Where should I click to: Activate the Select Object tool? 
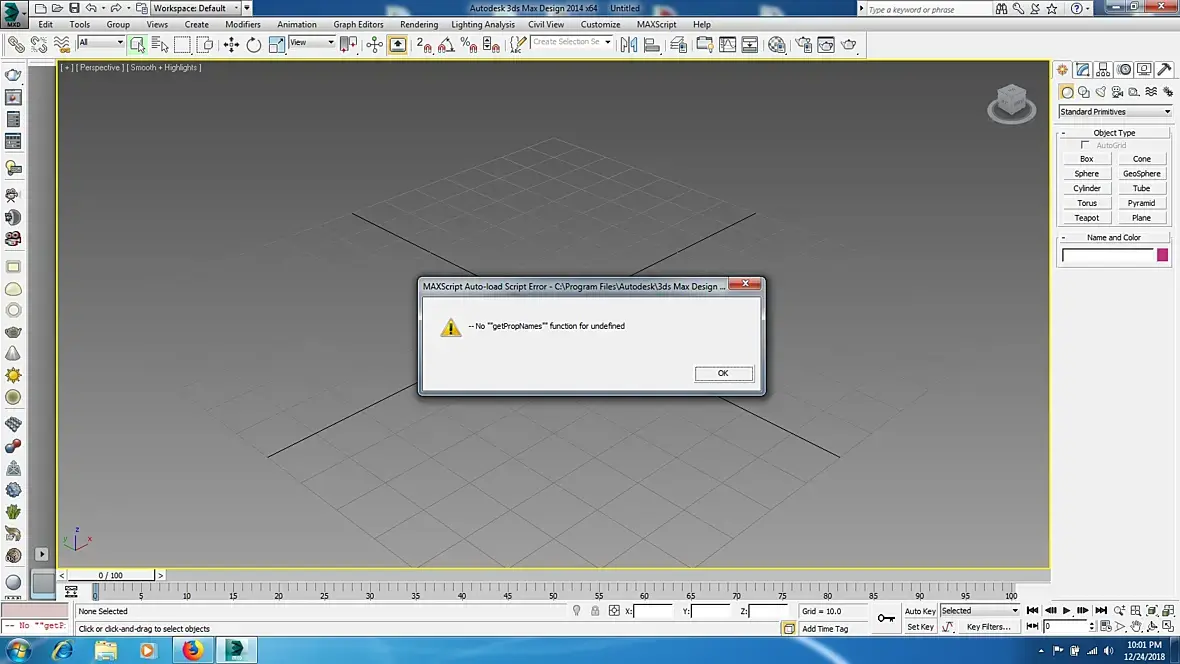pos(137,45)
